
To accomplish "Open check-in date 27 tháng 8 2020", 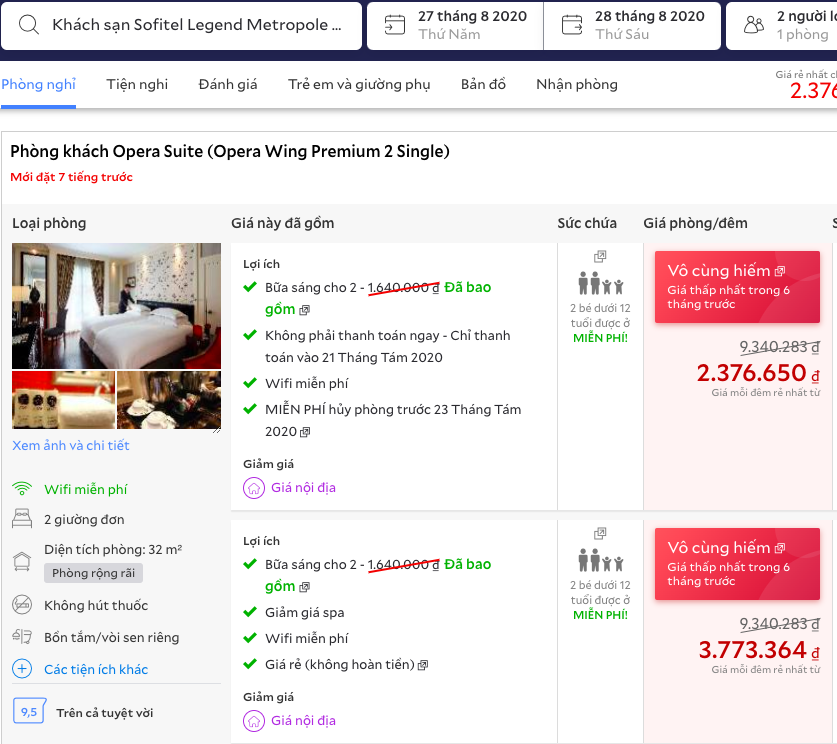I will (455, 26).
